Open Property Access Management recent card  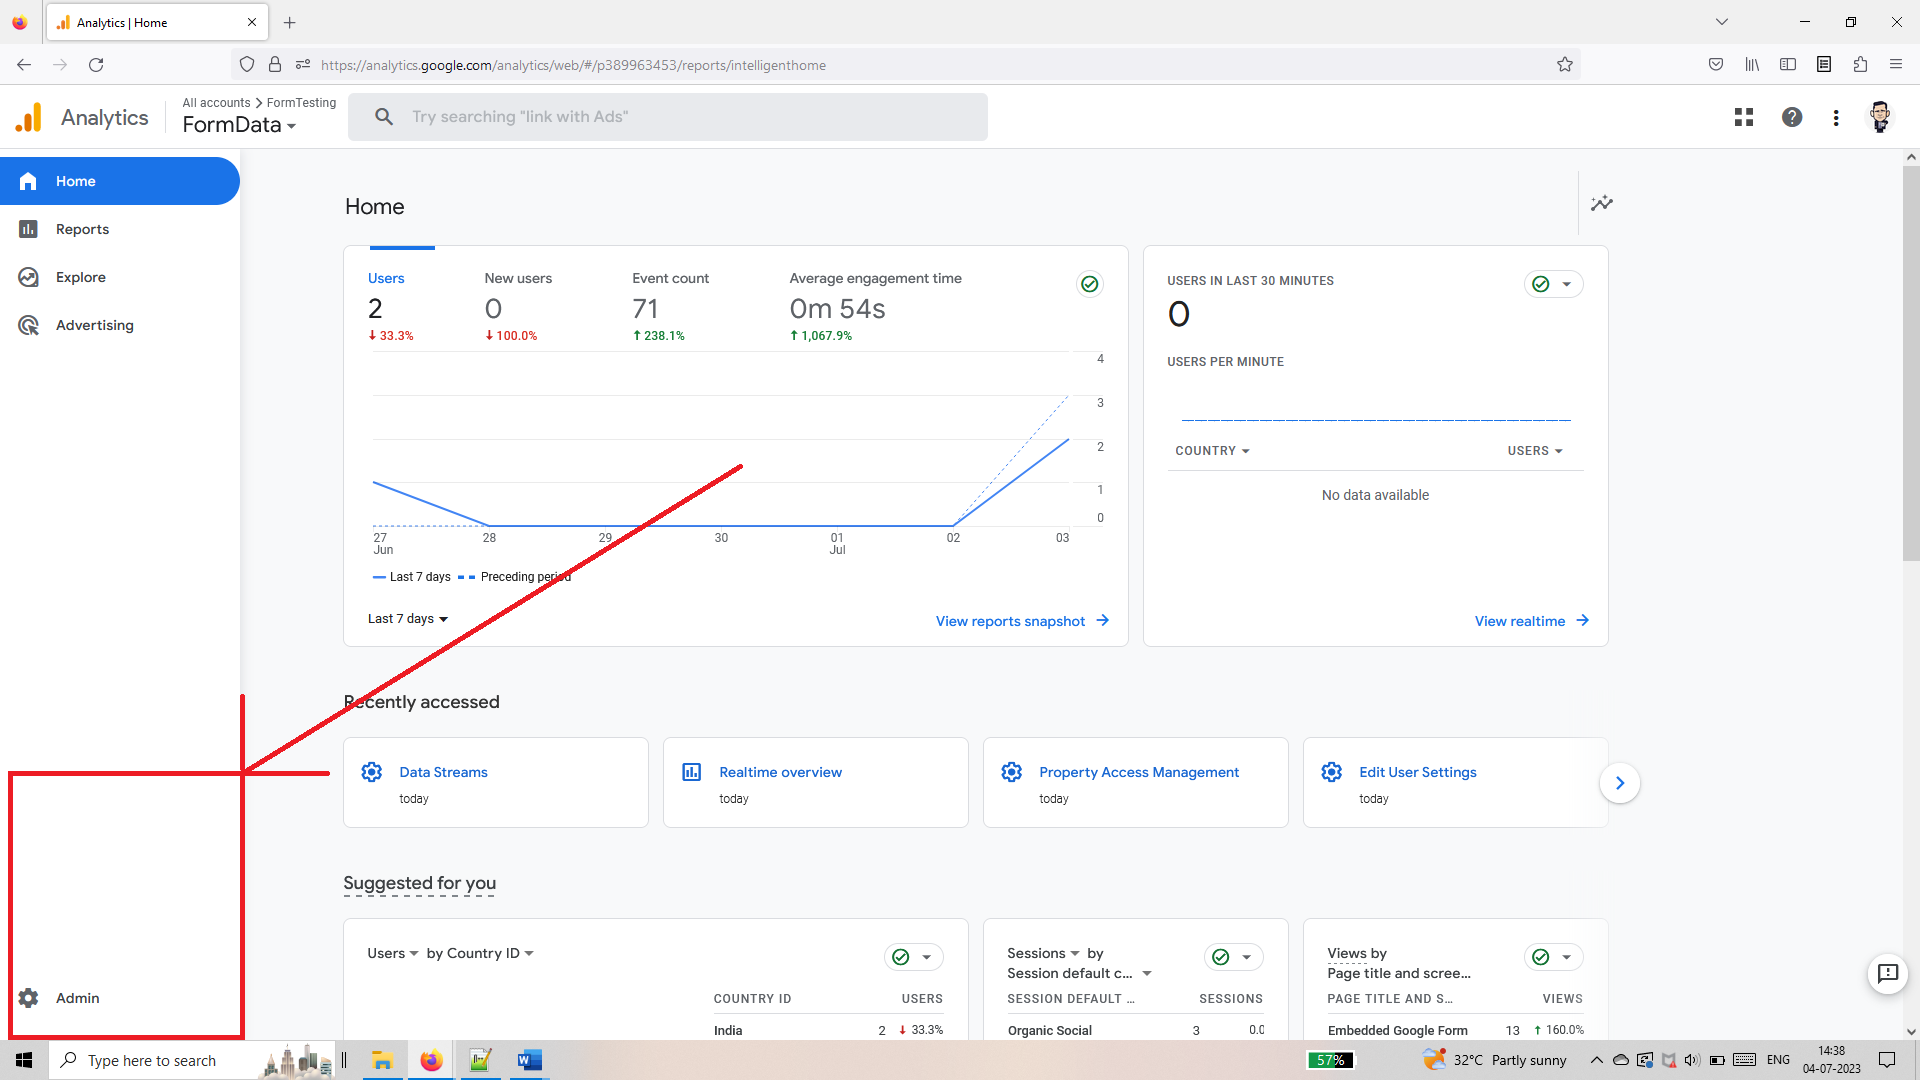pyautogui.click(x=1136, y=783)
